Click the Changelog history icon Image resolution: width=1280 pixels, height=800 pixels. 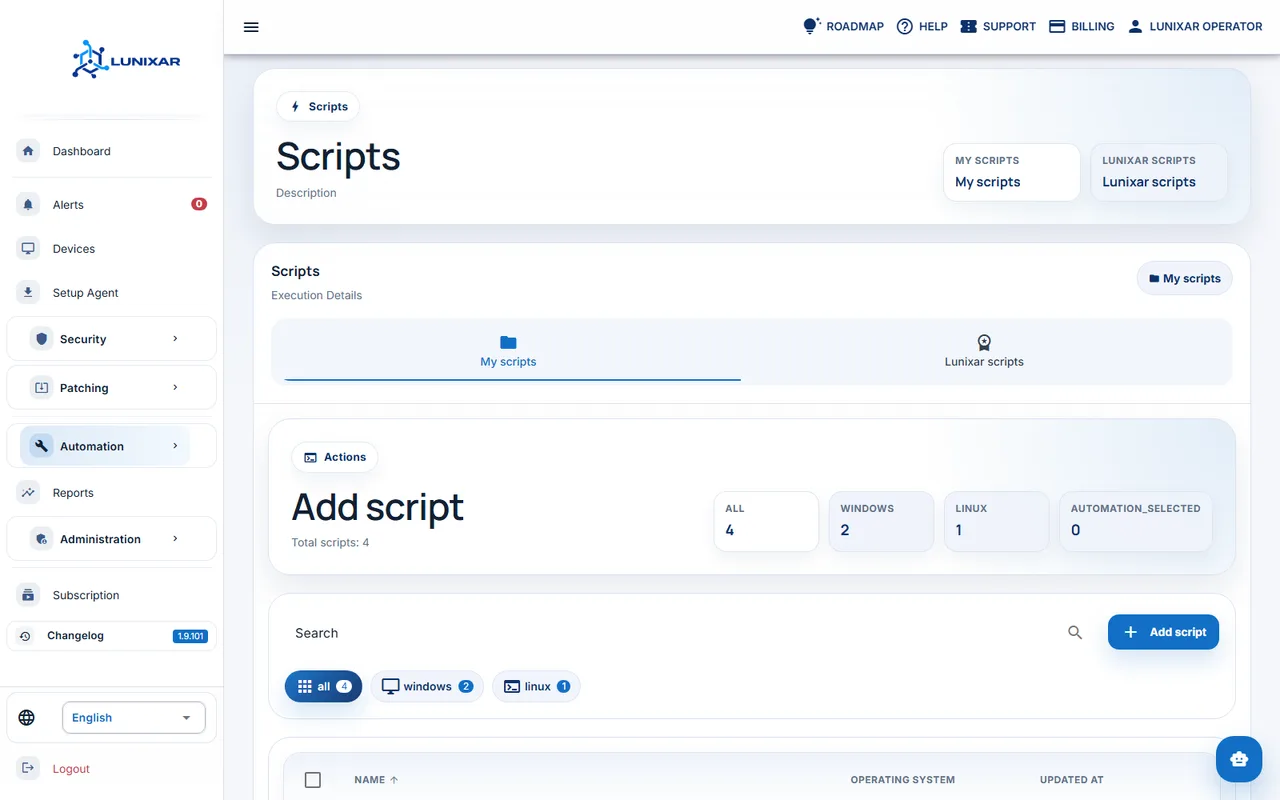25,636
